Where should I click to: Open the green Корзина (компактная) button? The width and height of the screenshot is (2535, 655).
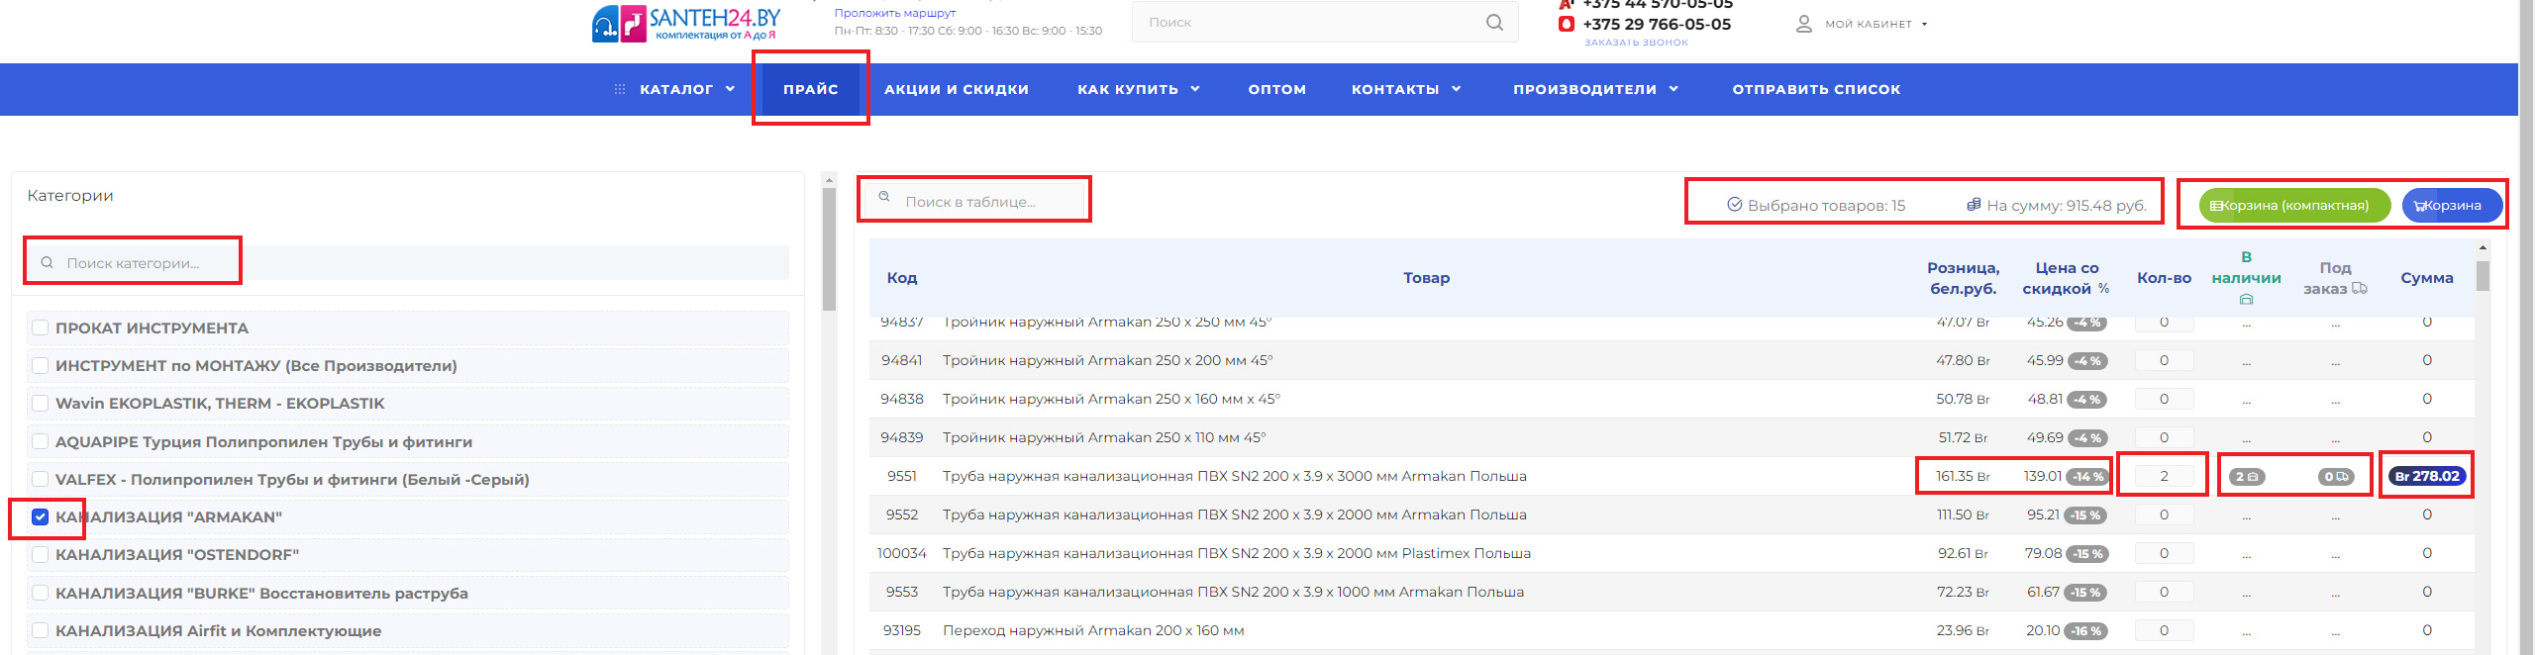coord(2294,206)
